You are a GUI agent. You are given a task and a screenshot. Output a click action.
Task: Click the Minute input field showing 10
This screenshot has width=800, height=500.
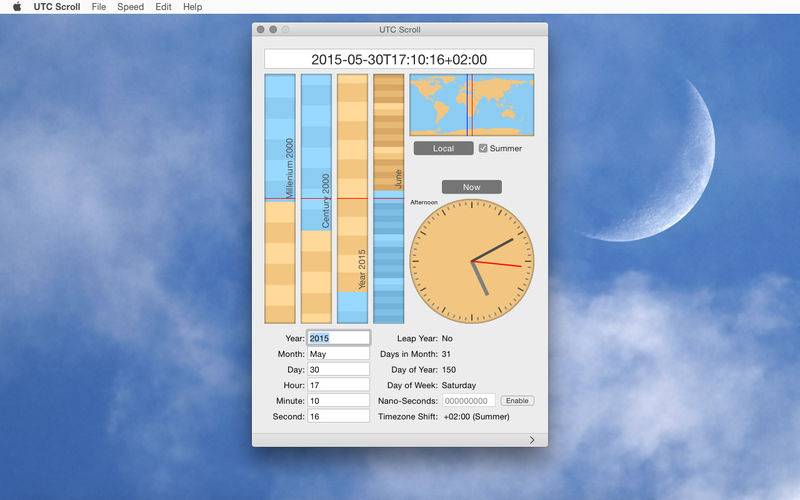339,401
